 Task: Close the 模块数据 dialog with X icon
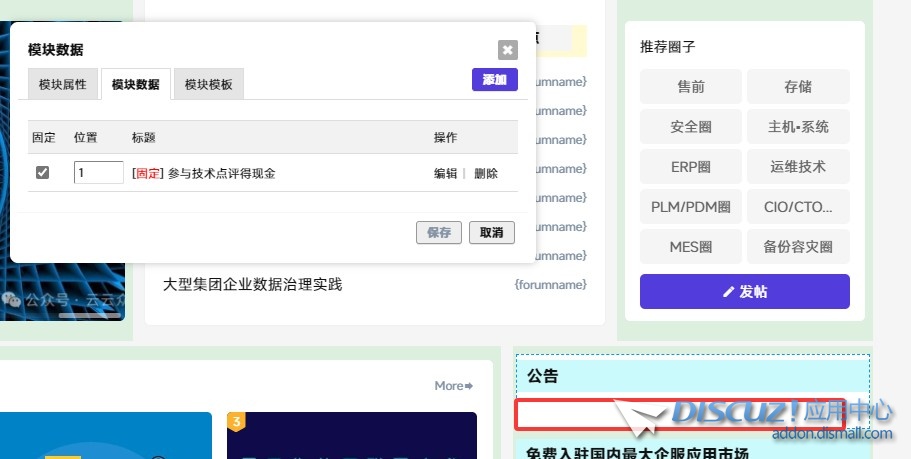(x=508, y=50)
